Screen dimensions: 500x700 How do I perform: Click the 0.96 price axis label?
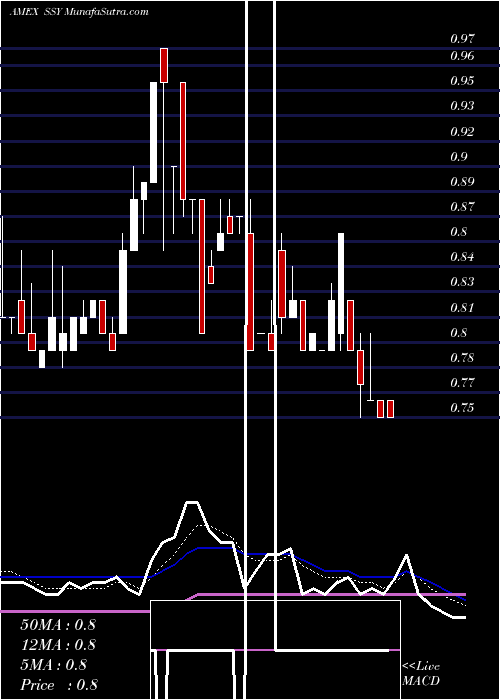coord(462,56)
